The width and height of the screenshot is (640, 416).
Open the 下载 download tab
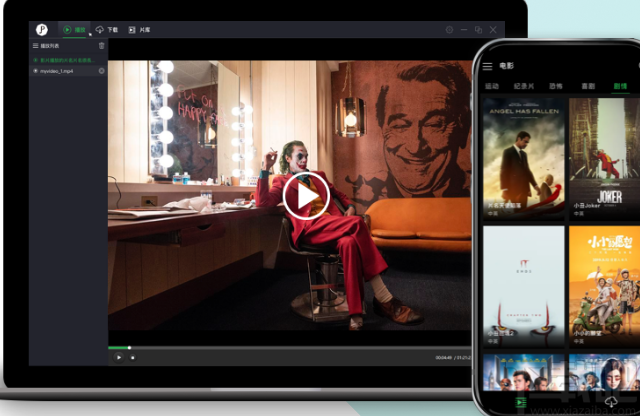click(x=107, y=30)
